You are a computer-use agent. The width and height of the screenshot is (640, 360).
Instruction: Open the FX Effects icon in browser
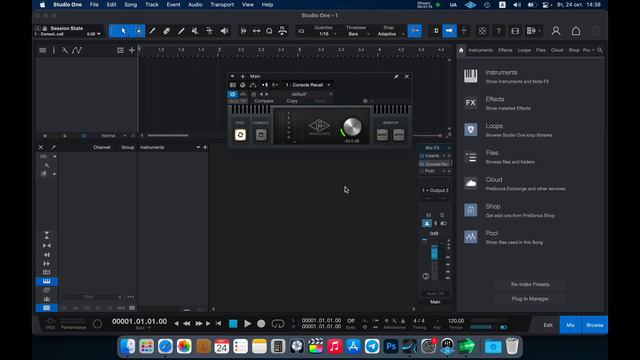tap(470, 103)
